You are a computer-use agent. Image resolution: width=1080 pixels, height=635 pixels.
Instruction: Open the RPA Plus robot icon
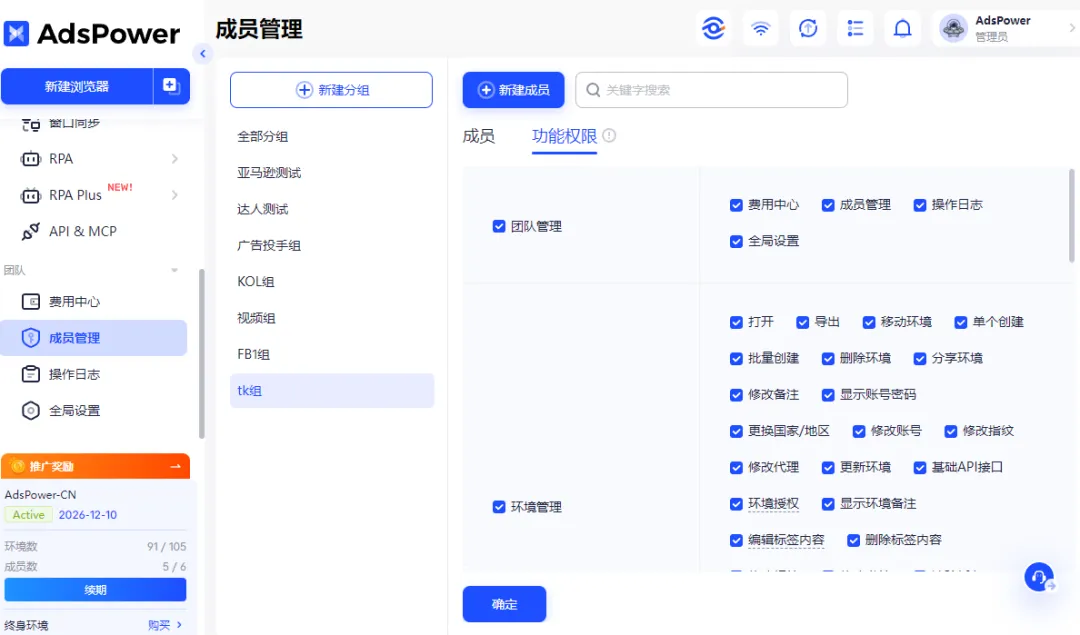click(31, 196)
